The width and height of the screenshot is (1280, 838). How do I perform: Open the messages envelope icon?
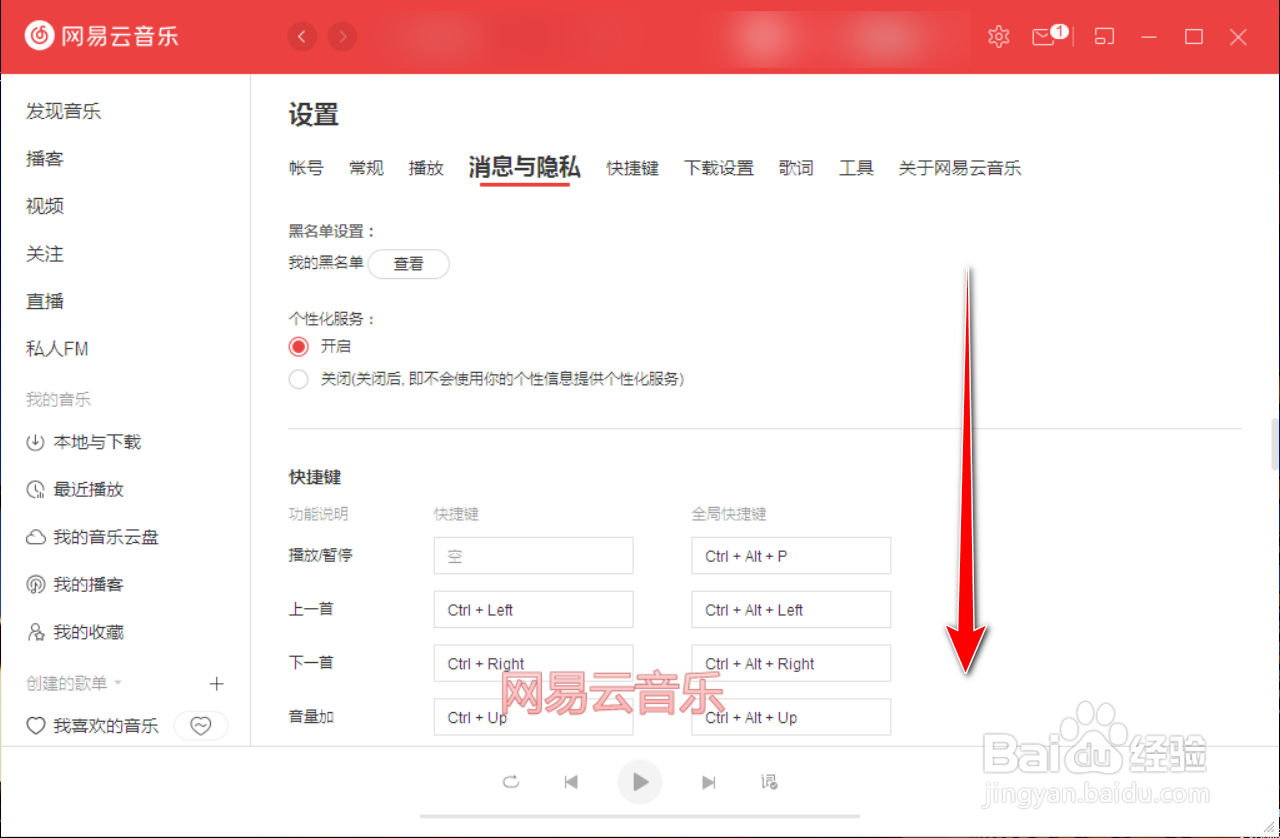pos(1043,37)
